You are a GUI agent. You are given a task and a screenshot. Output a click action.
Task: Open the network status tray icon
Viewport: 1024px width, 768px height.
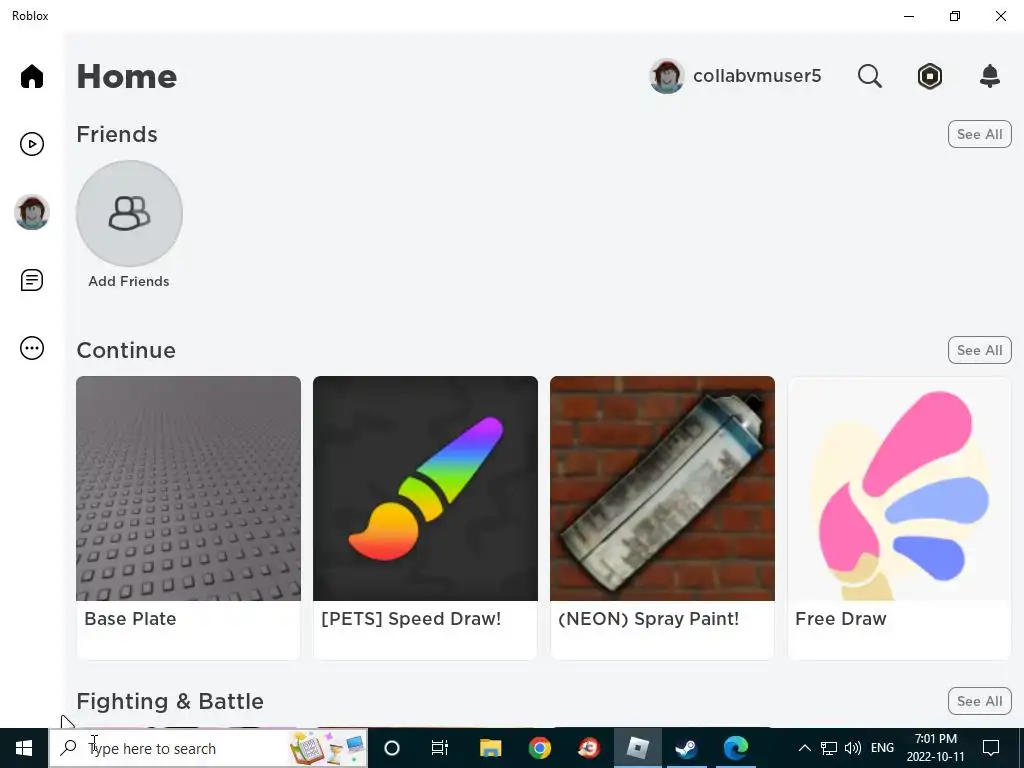(x=829, y=748)
